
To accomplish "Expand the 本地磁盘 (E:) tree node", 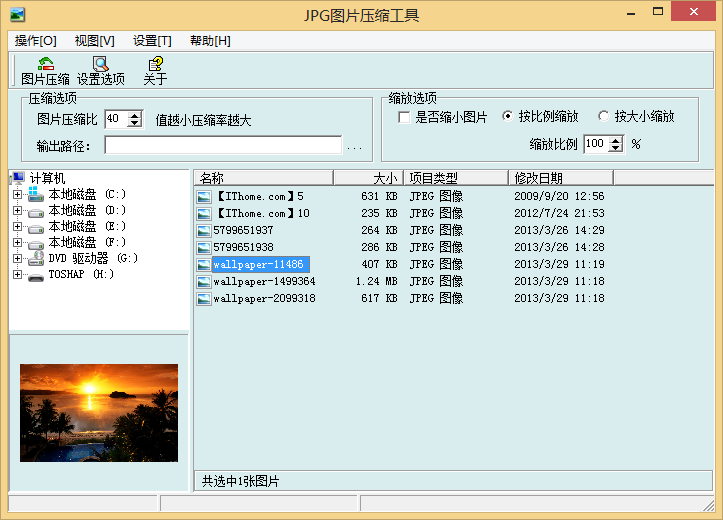I will coord(17,226).
